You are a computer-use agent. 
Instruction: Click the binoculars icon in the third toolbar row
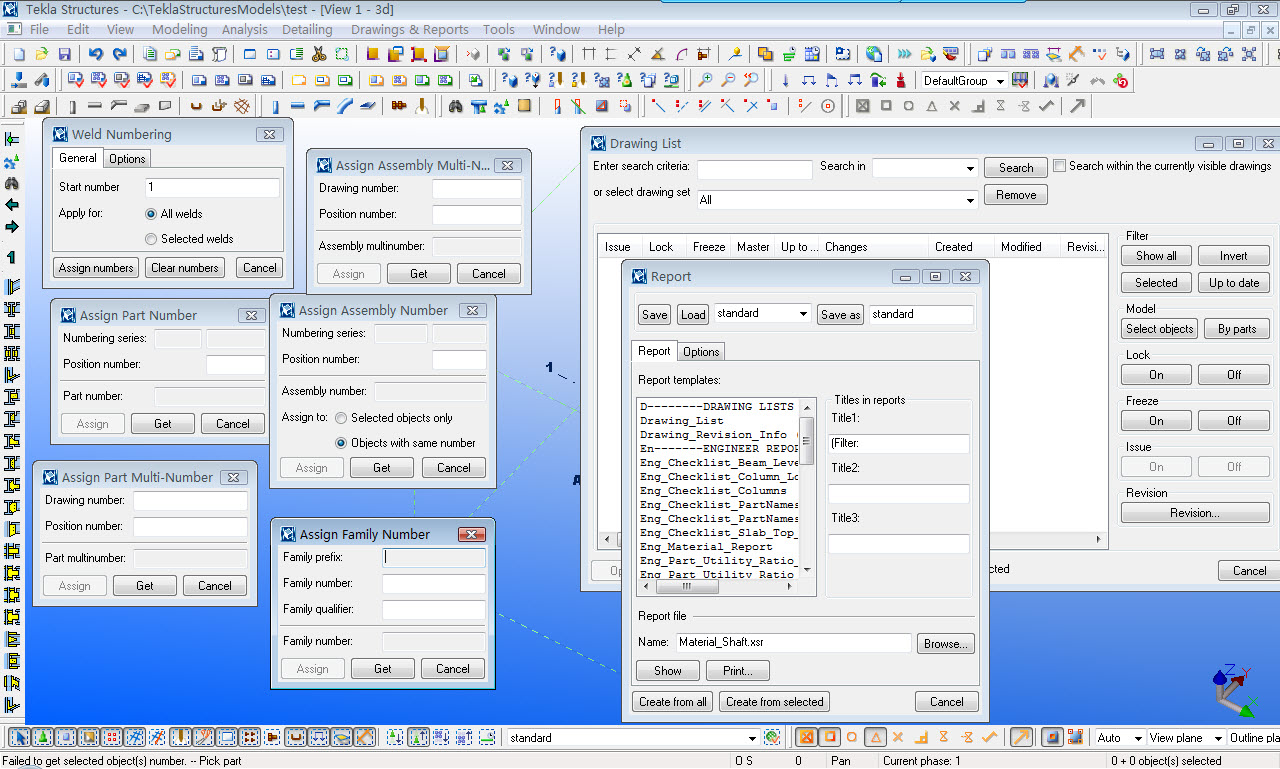click(x=456, y=106)
